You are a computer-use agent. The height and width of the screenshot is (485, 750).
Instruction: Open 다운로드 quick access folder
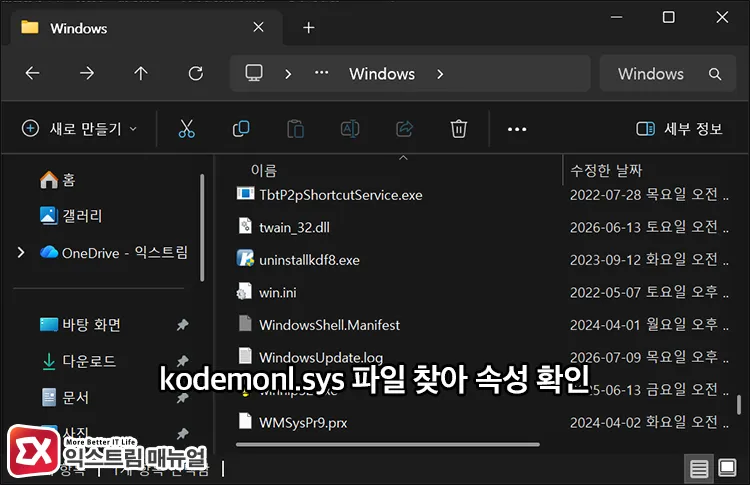[79, 361]
